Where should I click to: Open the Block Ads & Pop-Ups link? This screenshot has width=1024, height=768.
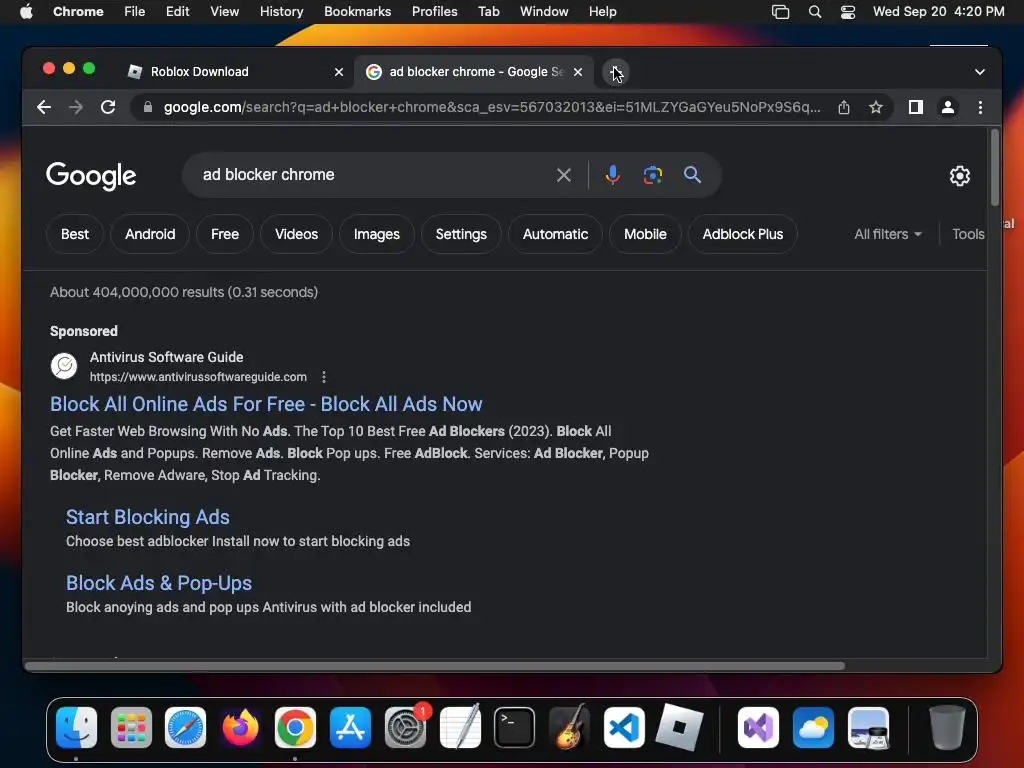(x=159, y=583)
